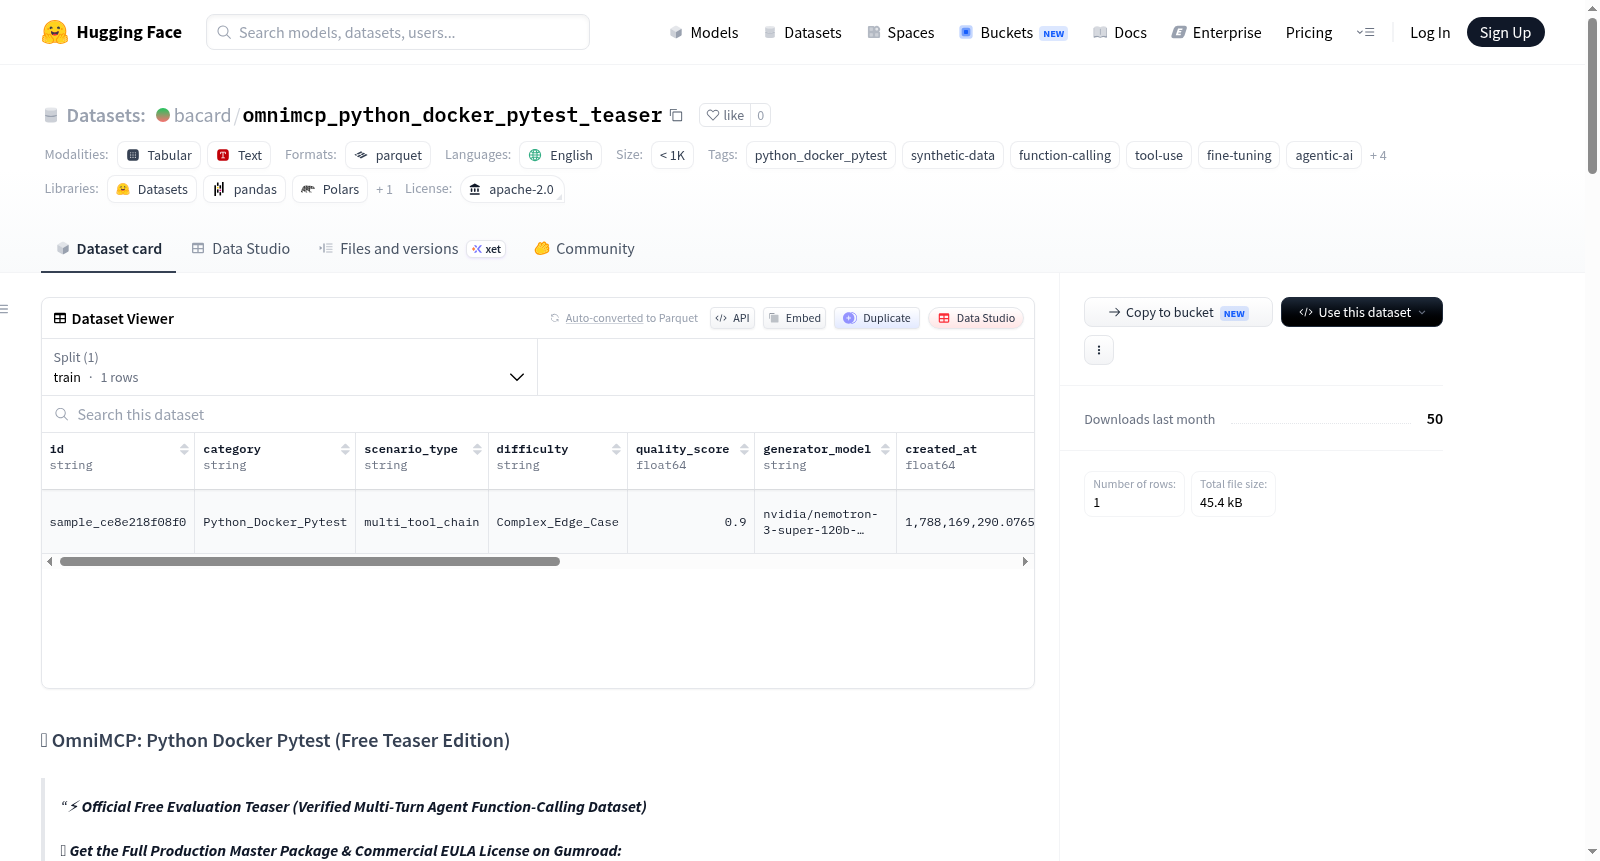The image size is (1600, 861).
Task: Go to the Pricing page
Action: (1309, 32)
